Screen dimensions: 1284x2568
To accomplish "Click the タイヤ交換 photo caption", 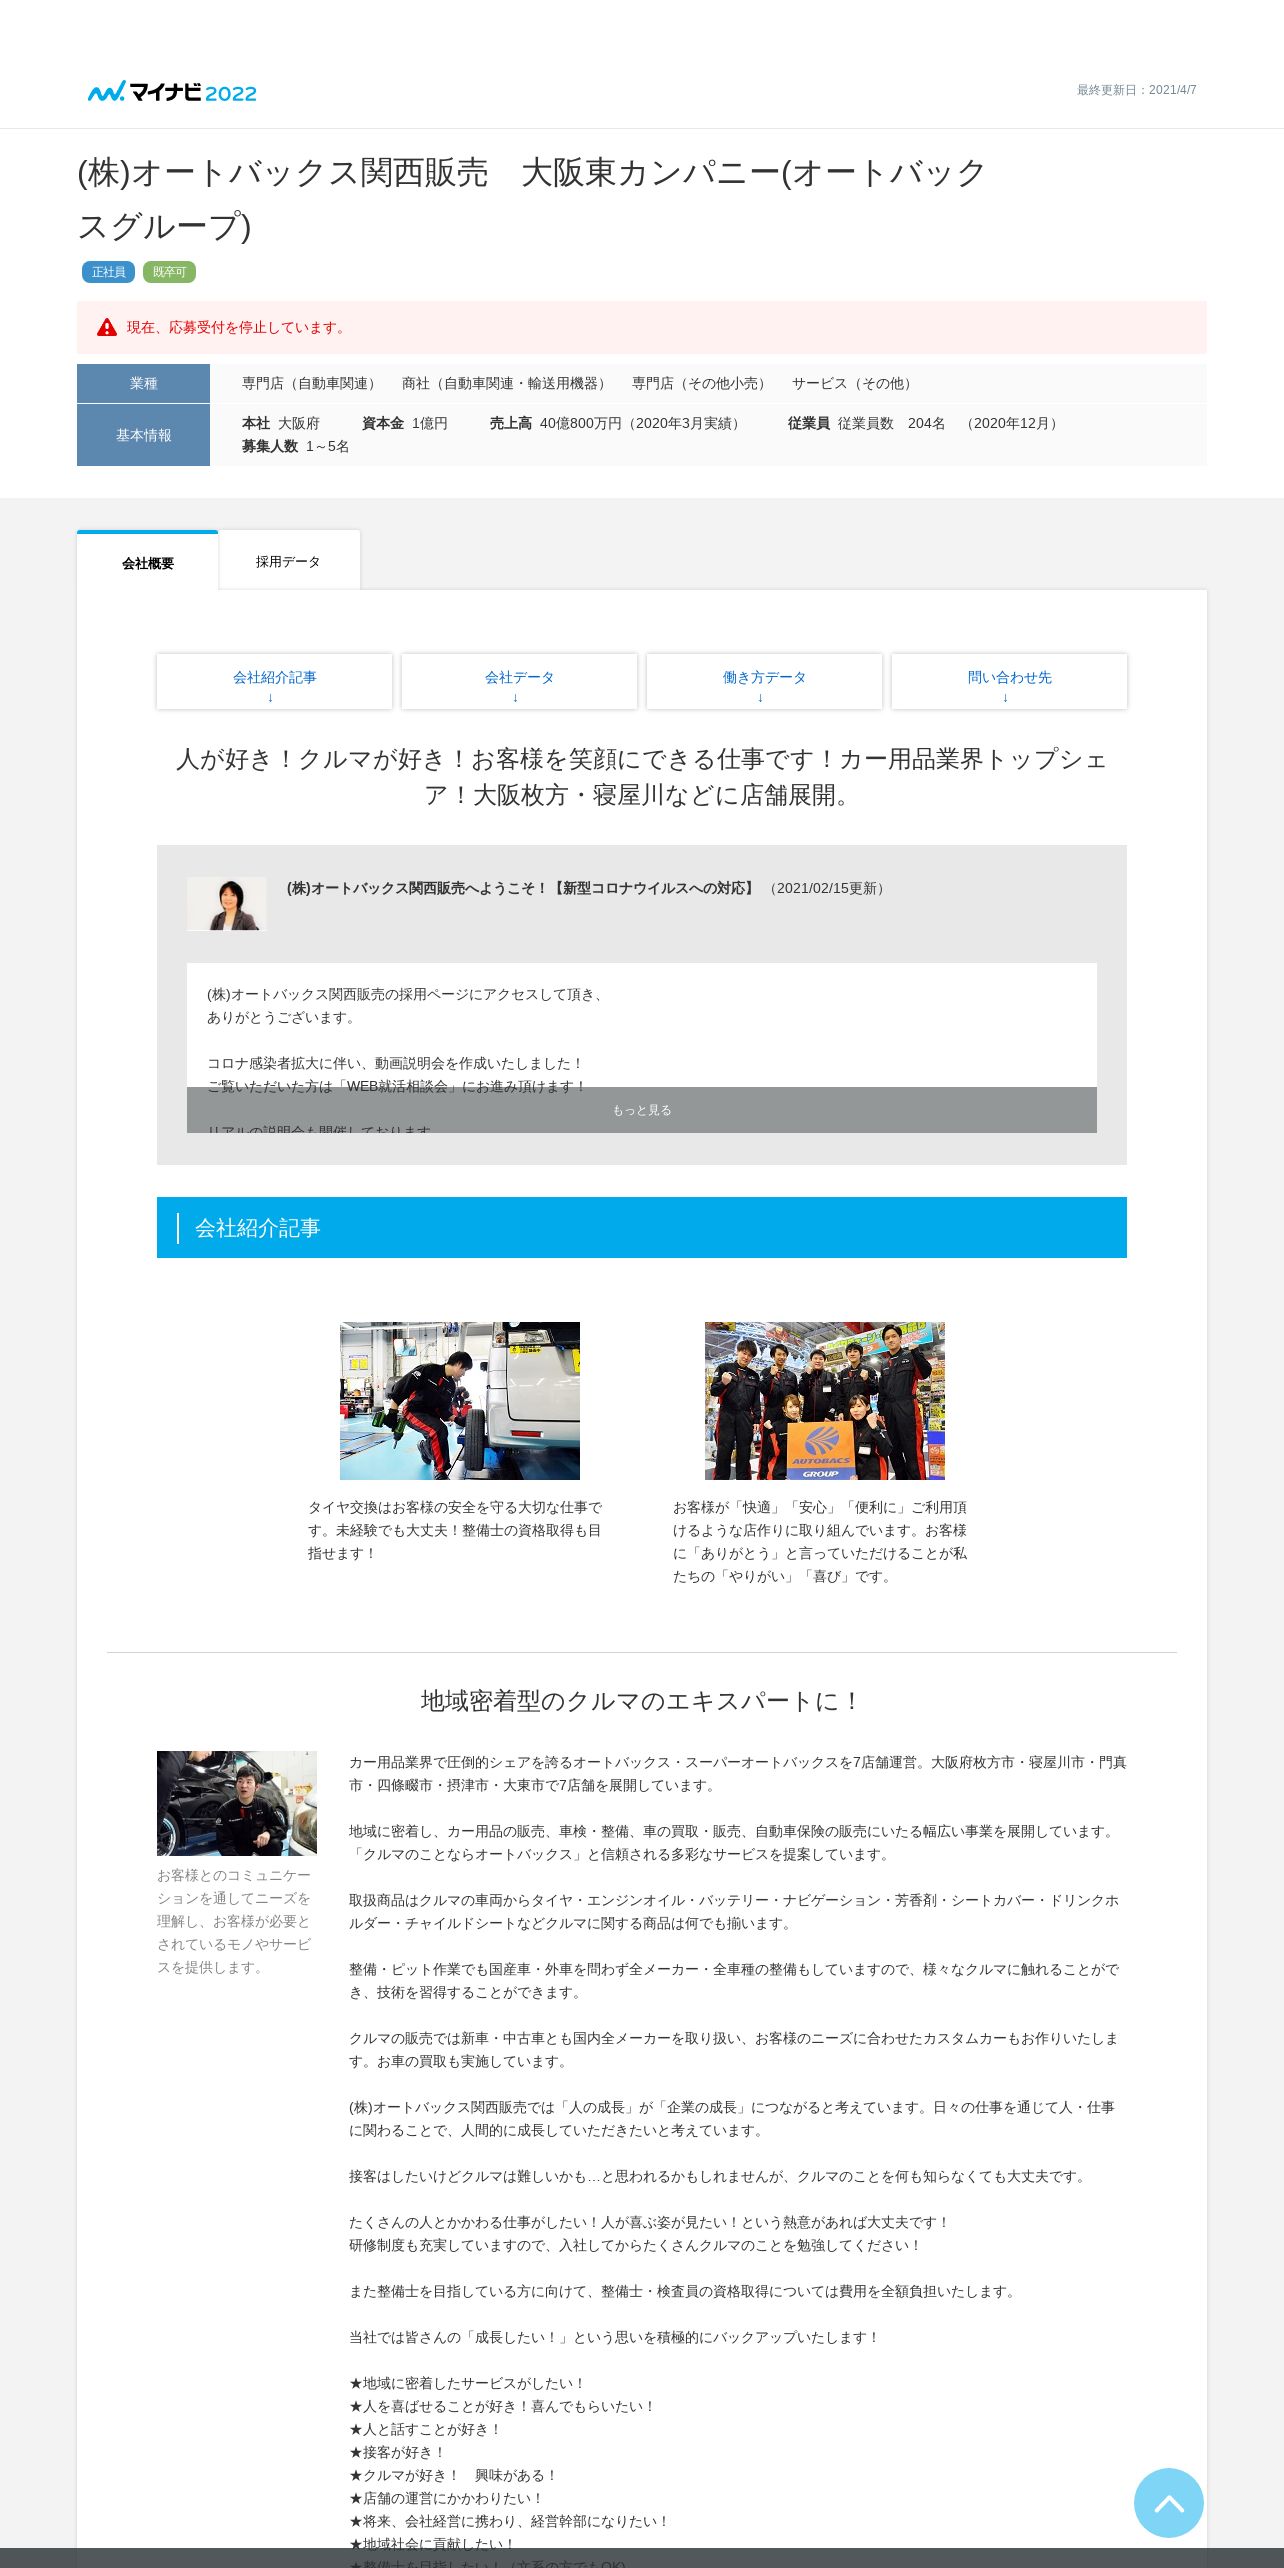I will 456,1530.
